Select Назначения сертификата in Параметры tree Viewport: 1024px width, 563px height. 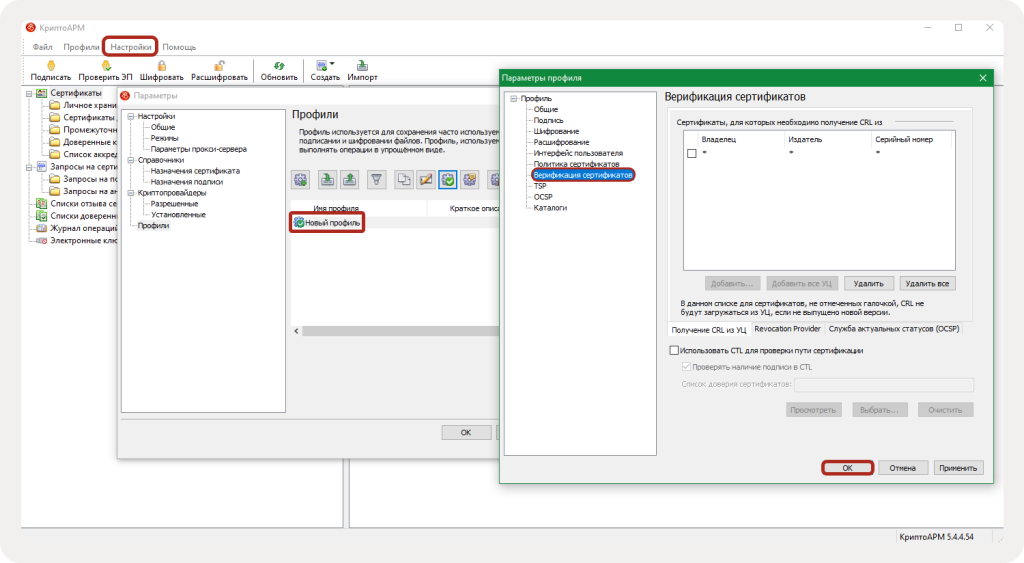coord(195,170)
